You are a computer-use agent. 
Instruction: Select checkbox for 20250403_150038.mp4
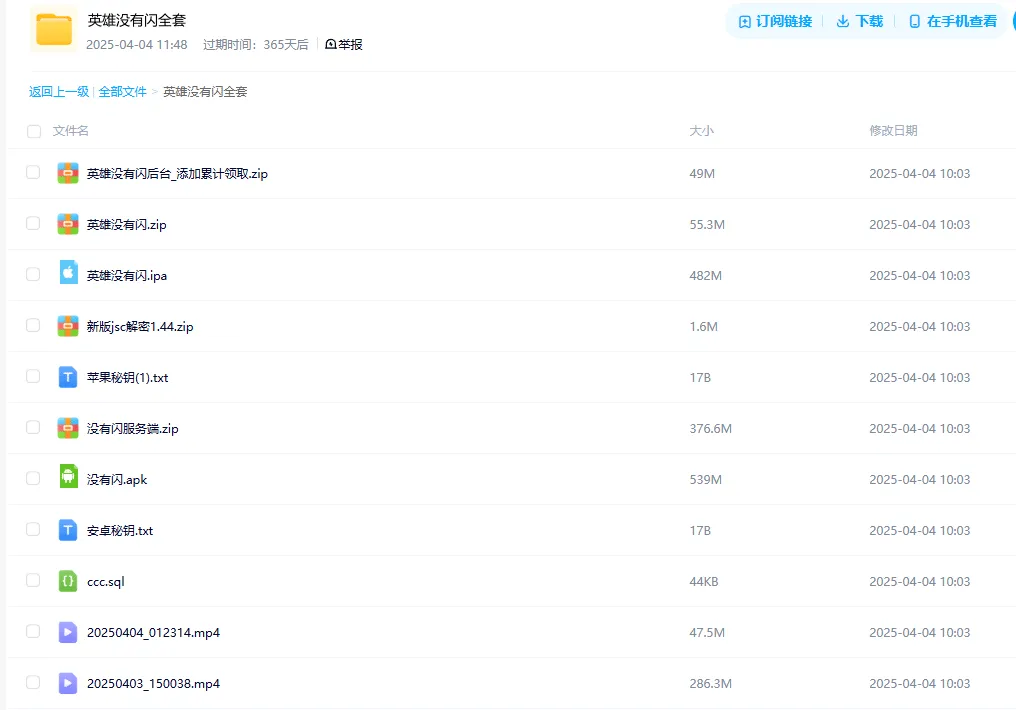click(33, 682)
